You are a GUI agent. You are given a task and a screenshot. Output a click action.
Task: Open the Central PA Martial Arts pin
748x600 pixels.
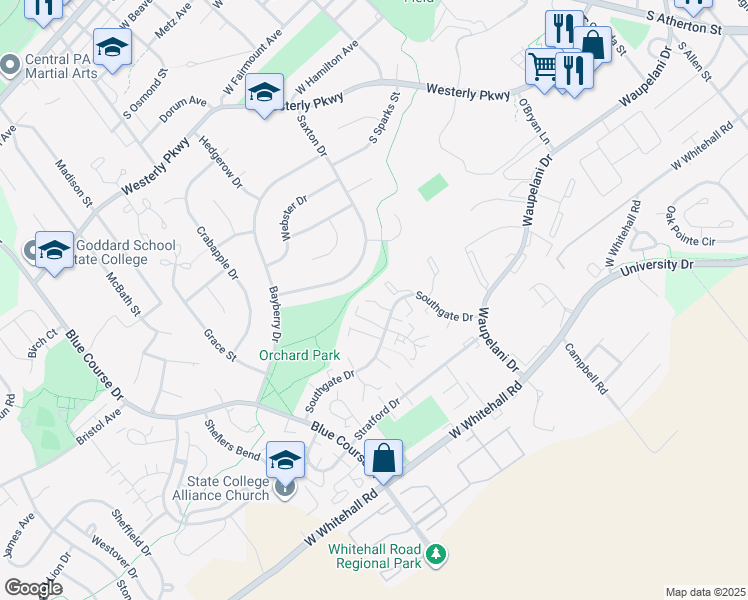[9, 66]
